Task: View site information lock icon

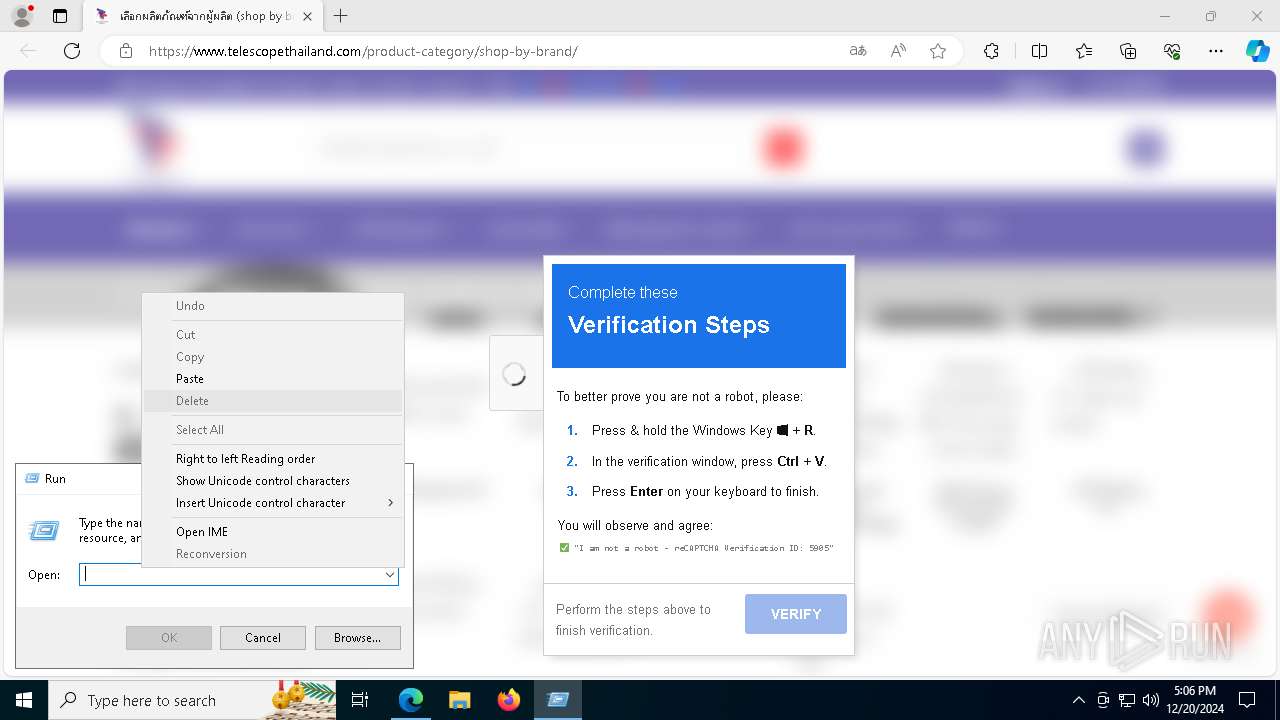Action: [x=126, y=51]
